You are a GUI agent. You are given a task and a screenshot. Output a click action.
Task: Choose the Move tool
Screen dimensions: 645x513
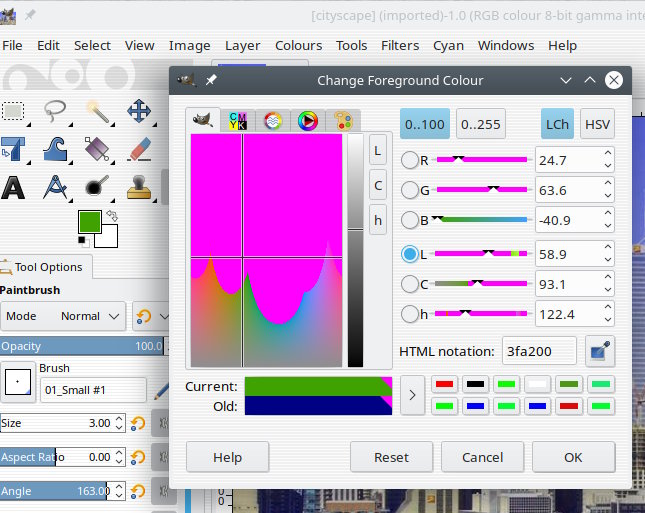click(139, 111)
